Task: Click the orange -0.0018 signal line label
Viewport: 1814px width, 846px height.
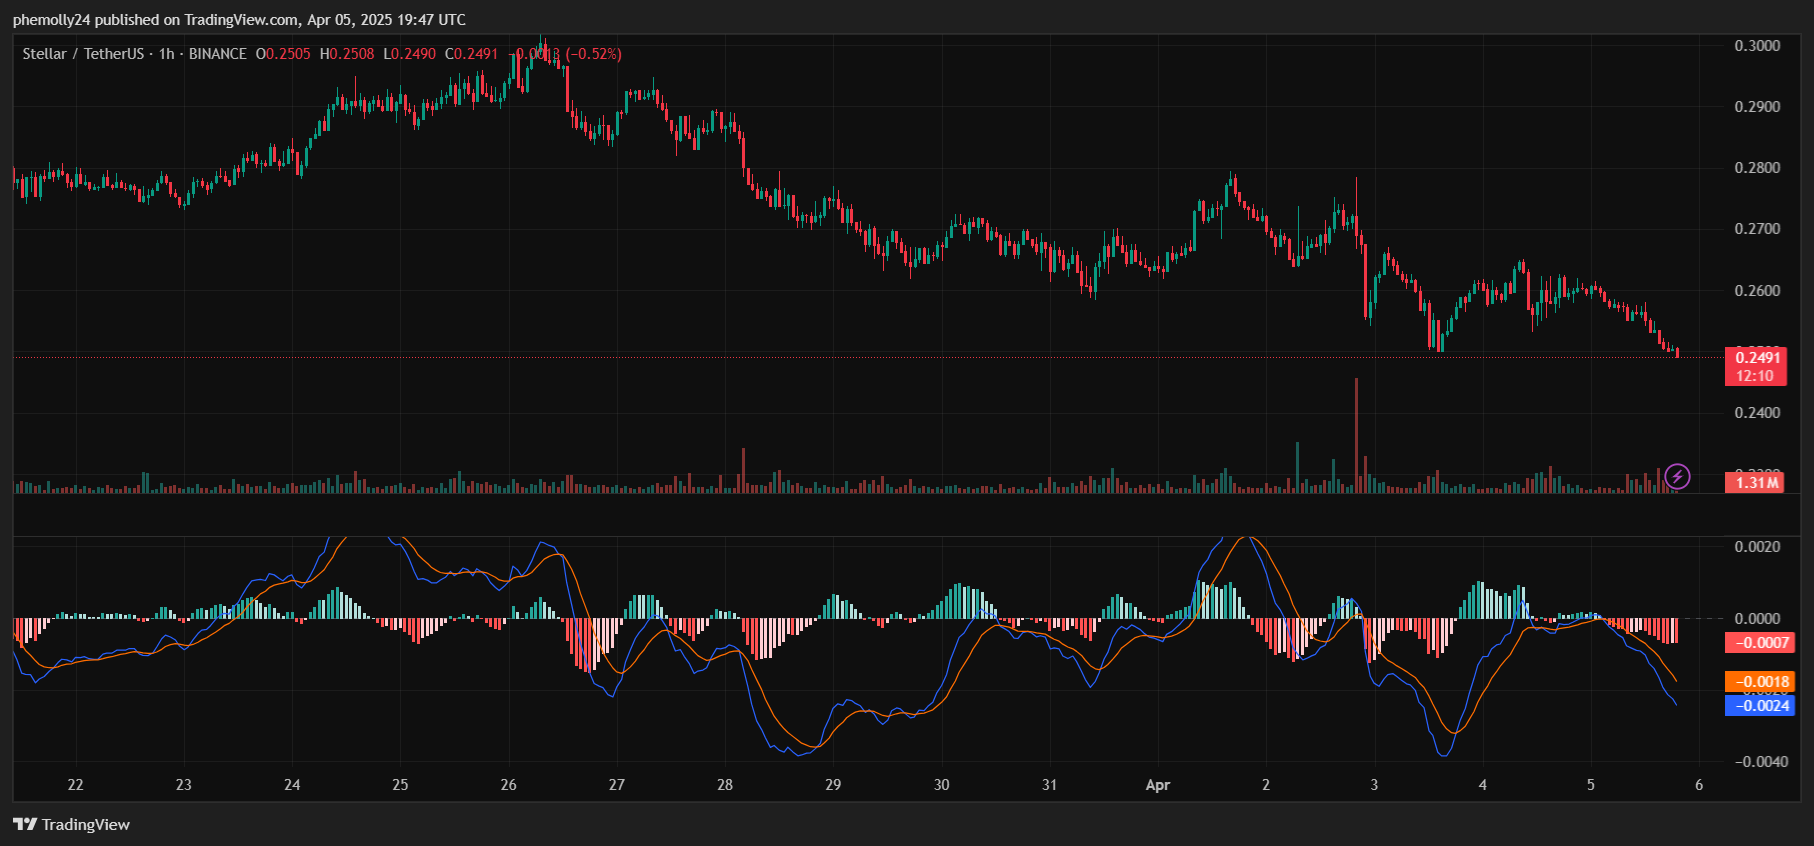Action: point(1760,682)
